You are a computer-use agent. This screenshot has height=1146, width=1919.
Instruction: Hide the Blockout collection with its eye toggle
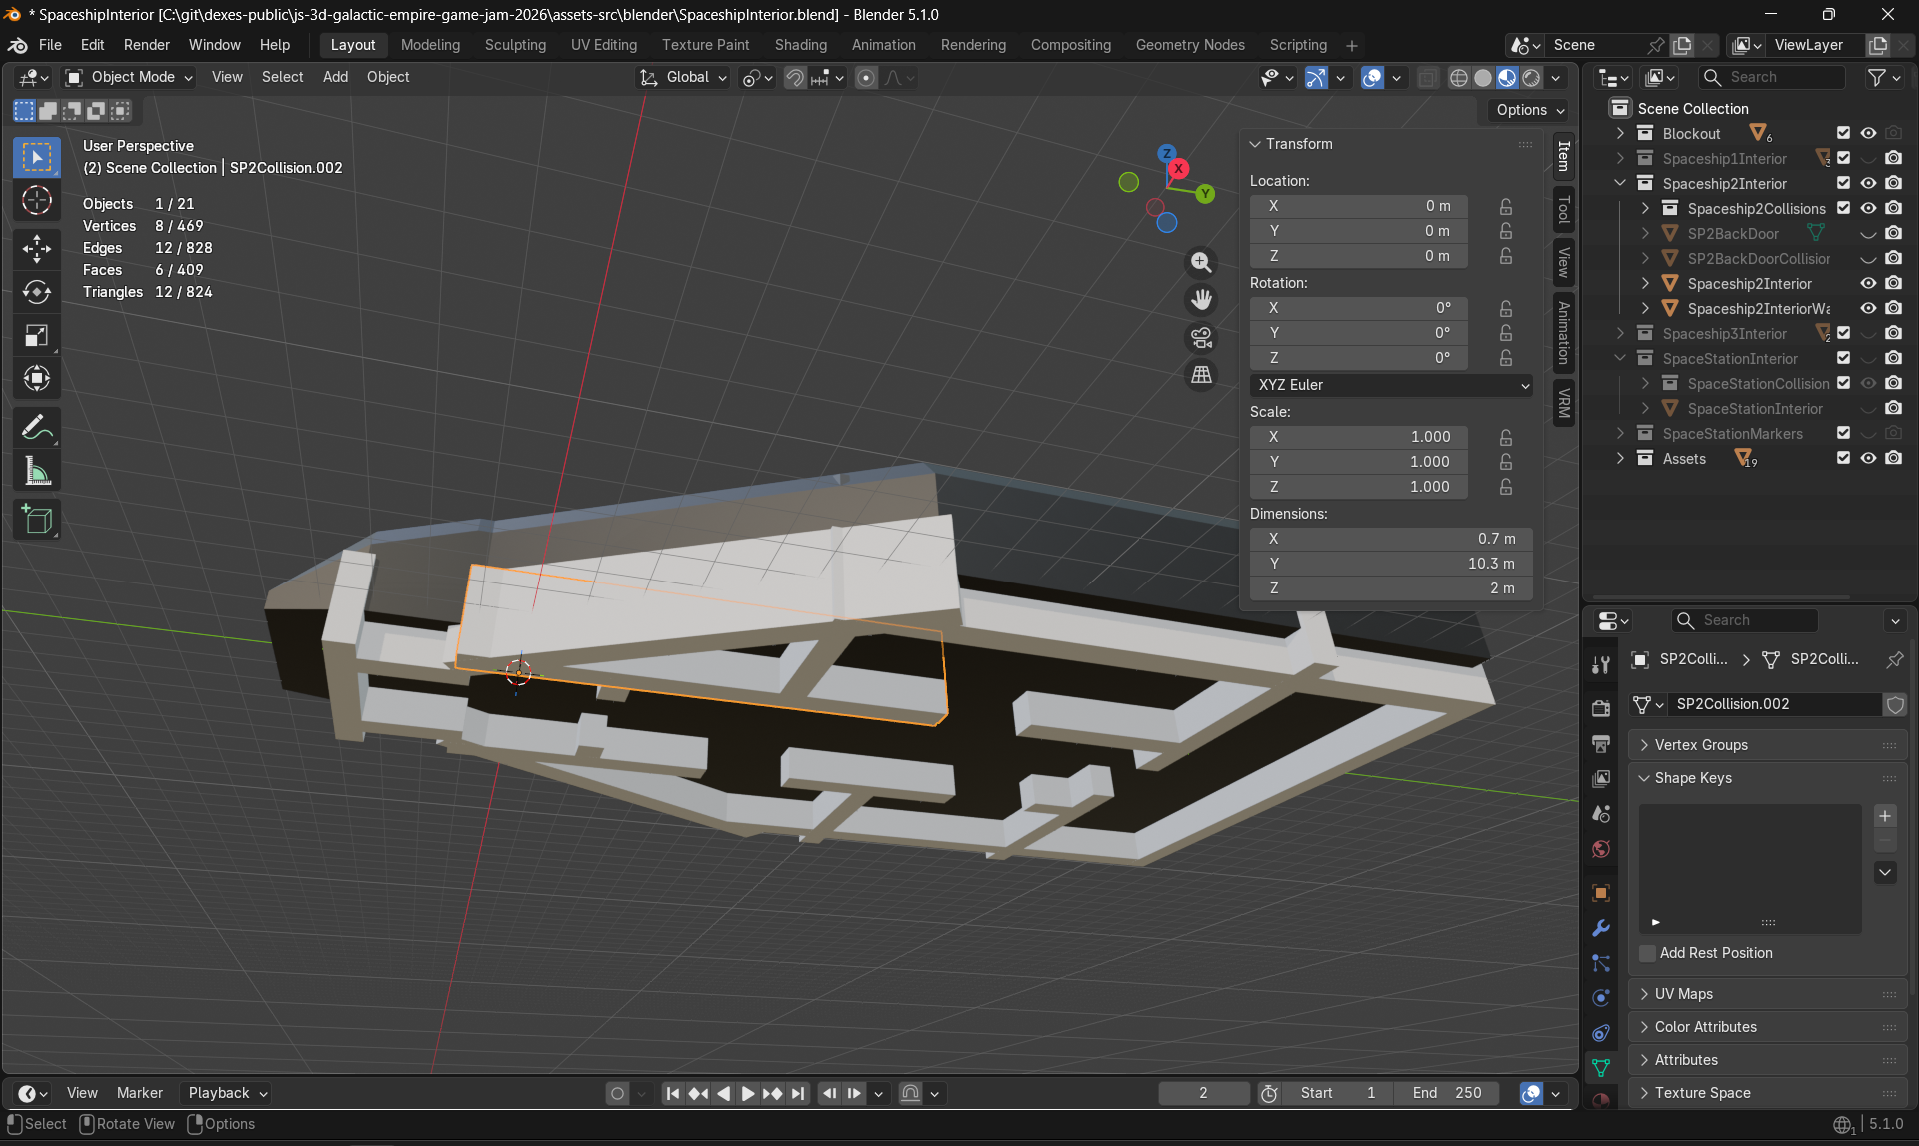point(1868,132)
